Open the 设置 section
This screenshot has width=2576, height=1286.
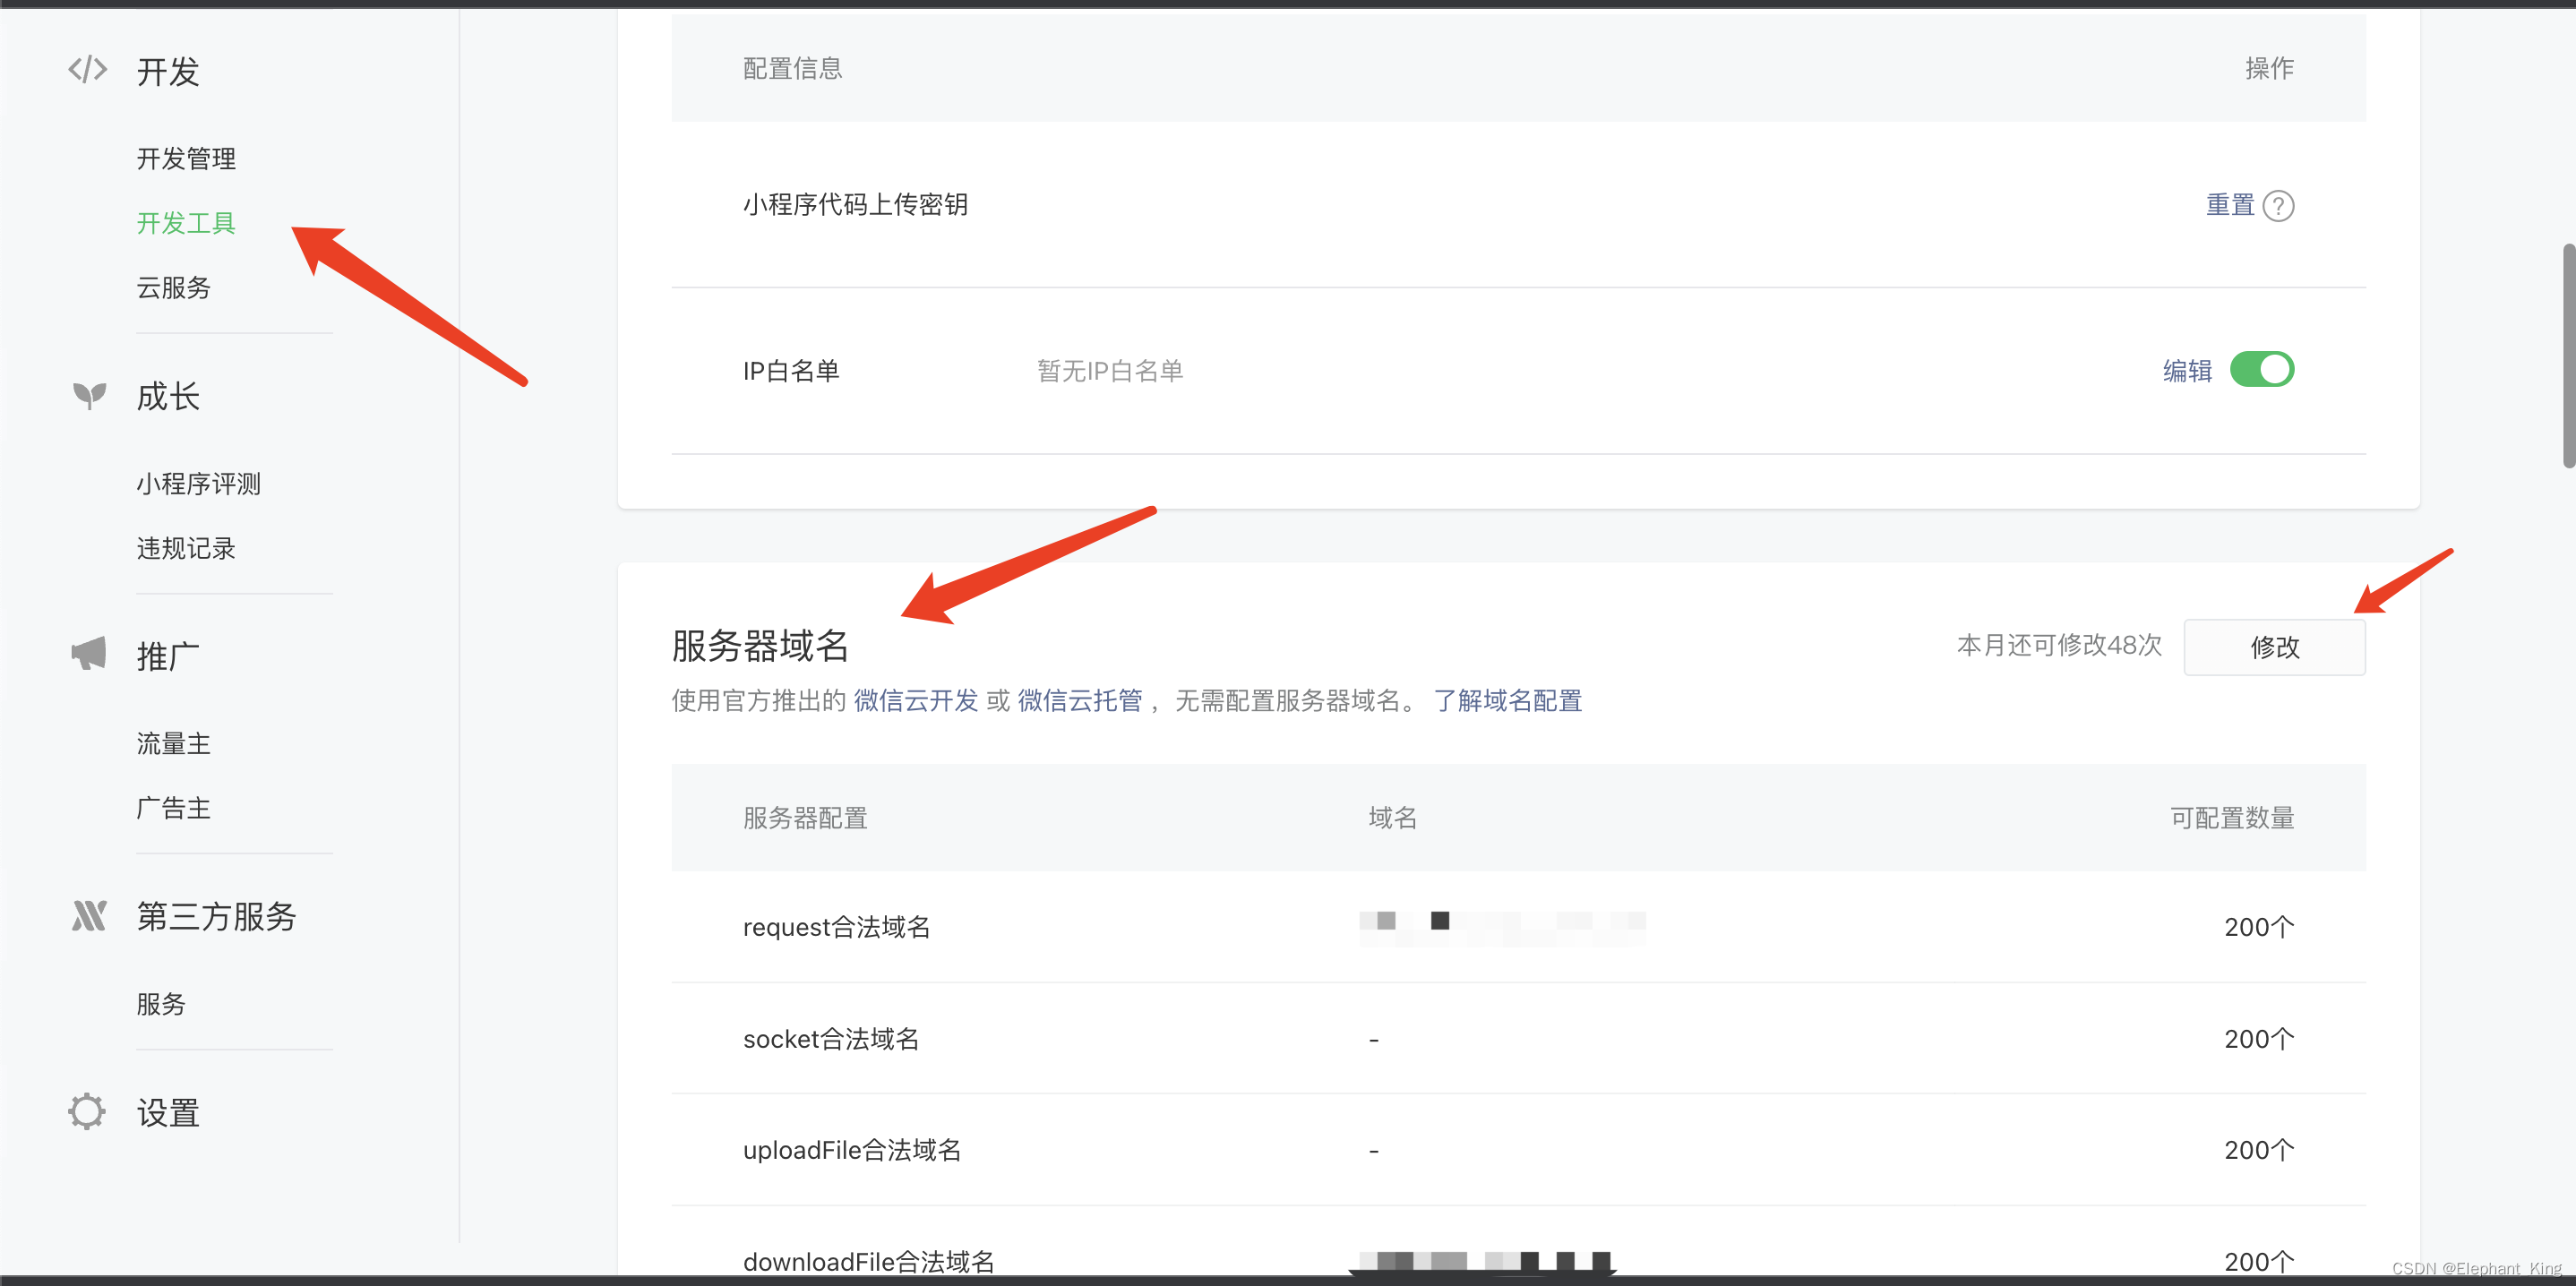168,1113
